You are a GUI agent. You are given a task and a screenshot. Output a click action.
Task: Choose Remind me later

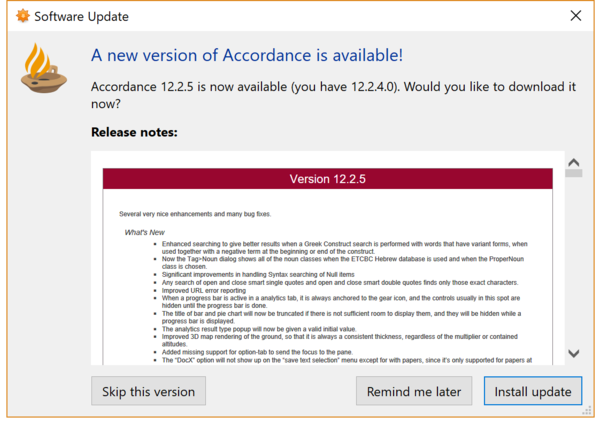pyautogui.click(x=414, y=391)
